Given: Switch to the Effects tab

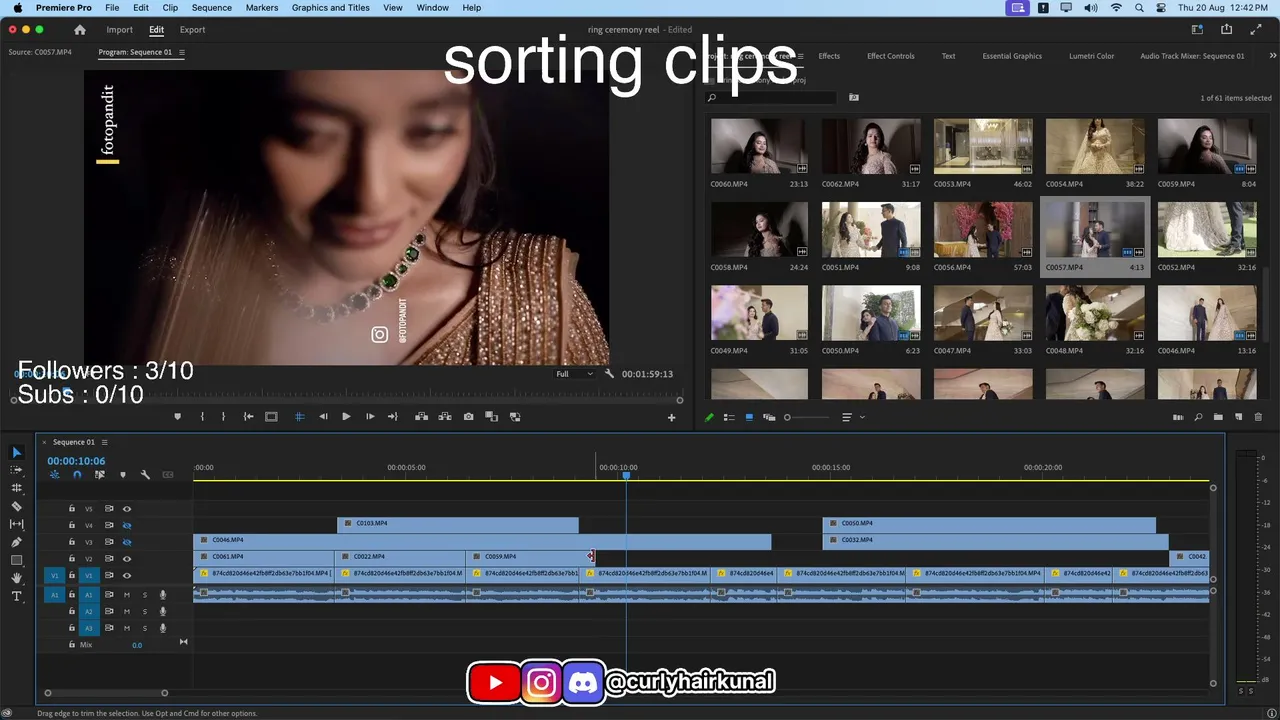Looking at the screenshot, I should tap(829, 56).
